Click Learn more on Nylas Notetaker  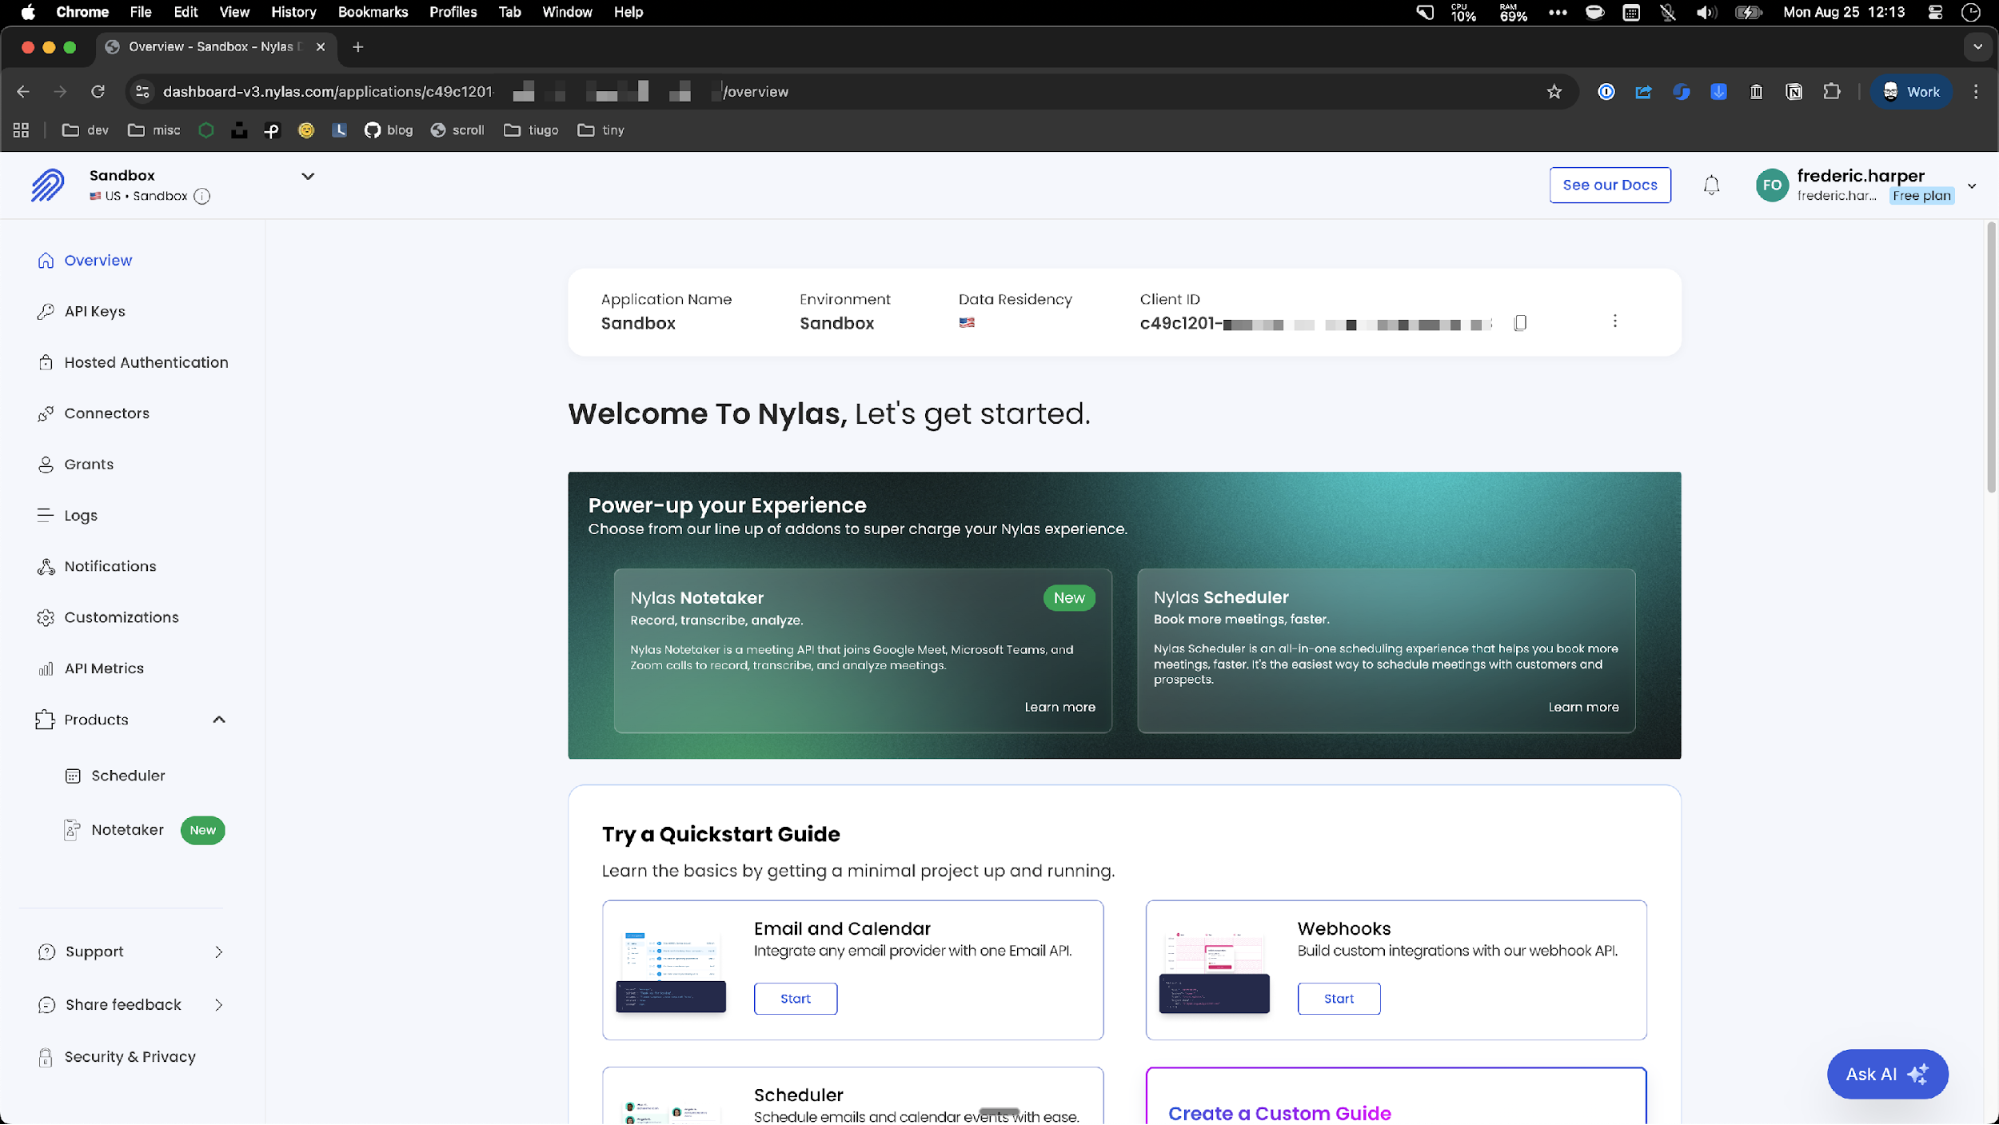(x=1059, y=707)
